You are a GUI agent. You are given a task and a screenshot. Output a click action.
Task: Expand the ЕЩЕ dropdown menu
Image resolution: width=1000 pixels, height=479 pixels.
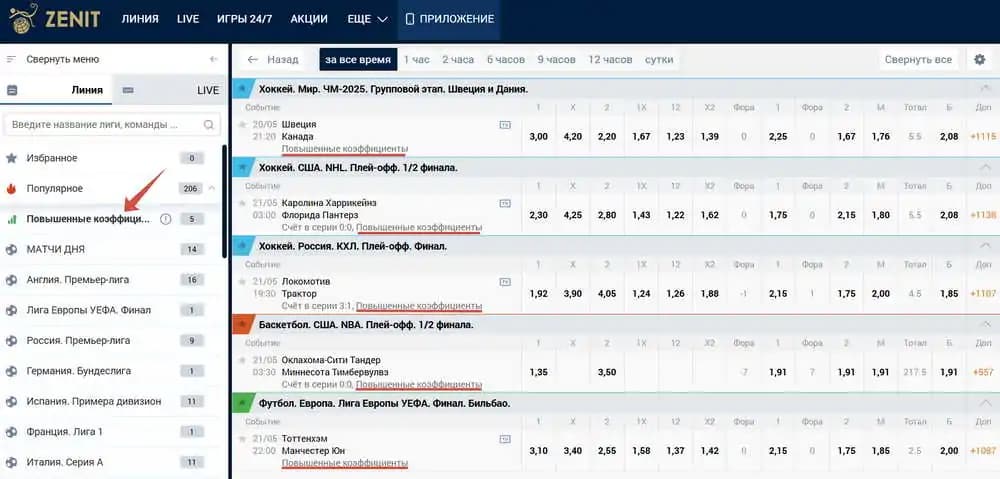point(367,19)
